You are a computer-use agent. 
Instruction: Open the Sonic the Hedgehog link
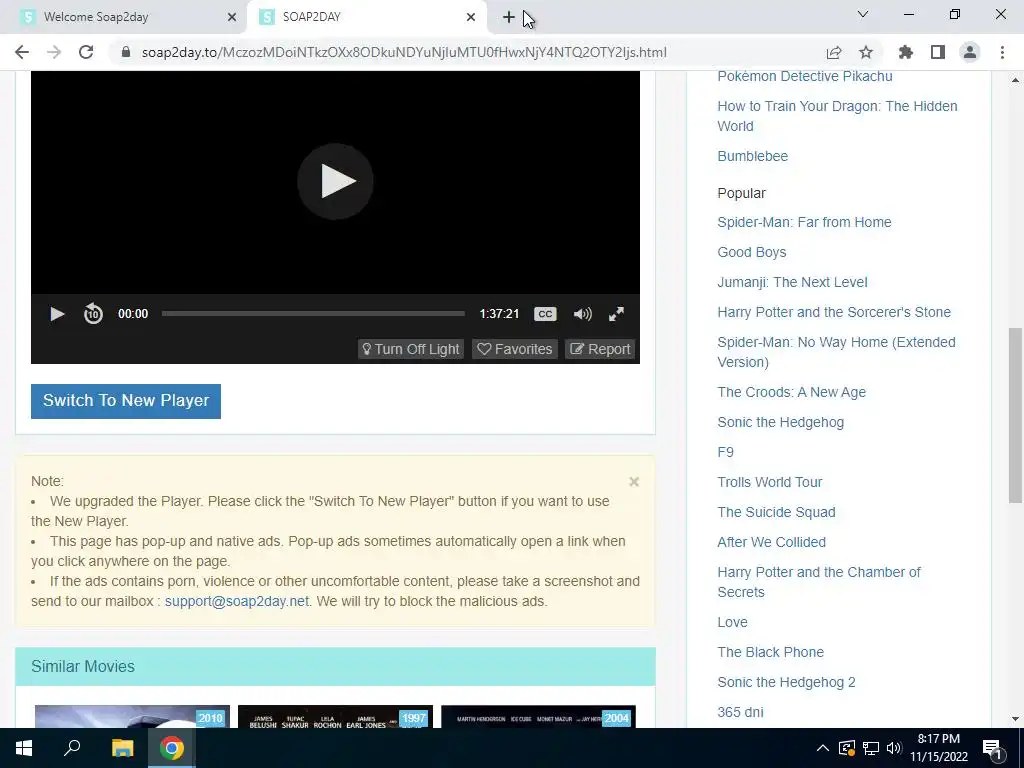tap(780, 422)
